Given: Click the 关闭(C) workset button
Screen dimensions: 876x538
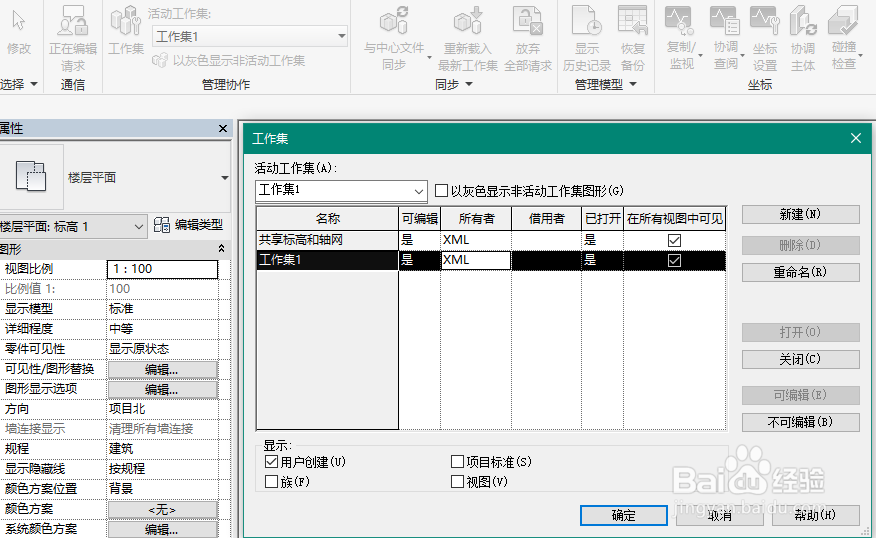Looking at the screenshot, I should (801, 359).
